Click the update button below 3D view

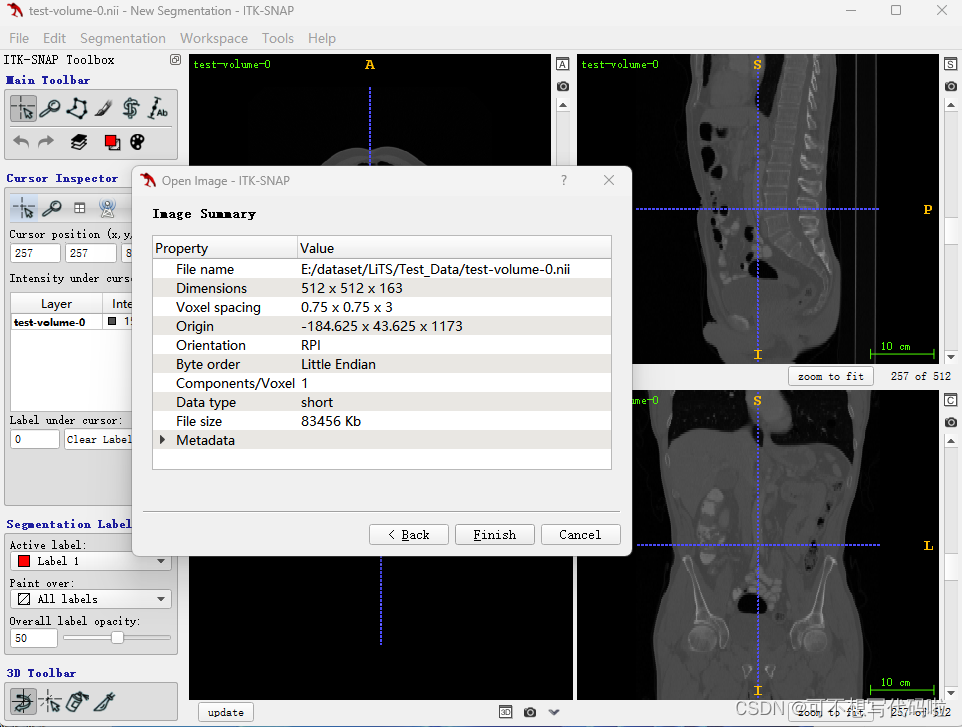226,712
